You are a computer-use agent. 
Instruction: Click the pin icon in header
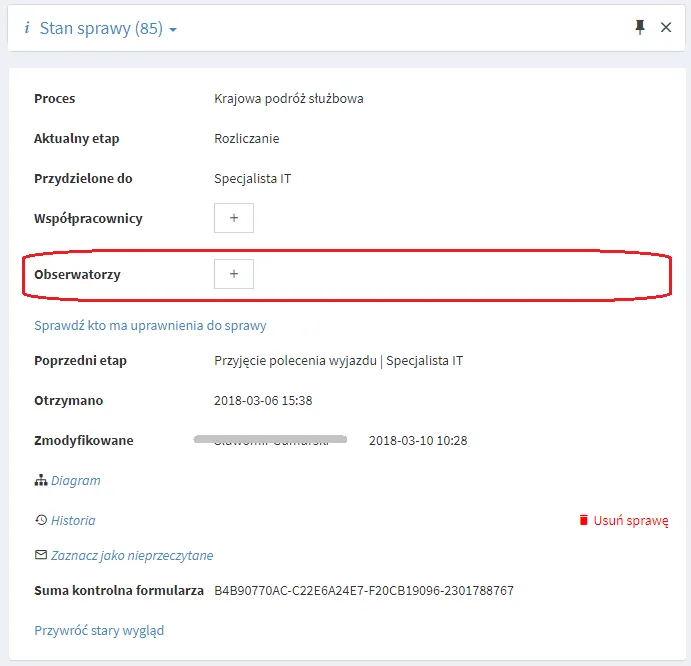coord(640,27)
